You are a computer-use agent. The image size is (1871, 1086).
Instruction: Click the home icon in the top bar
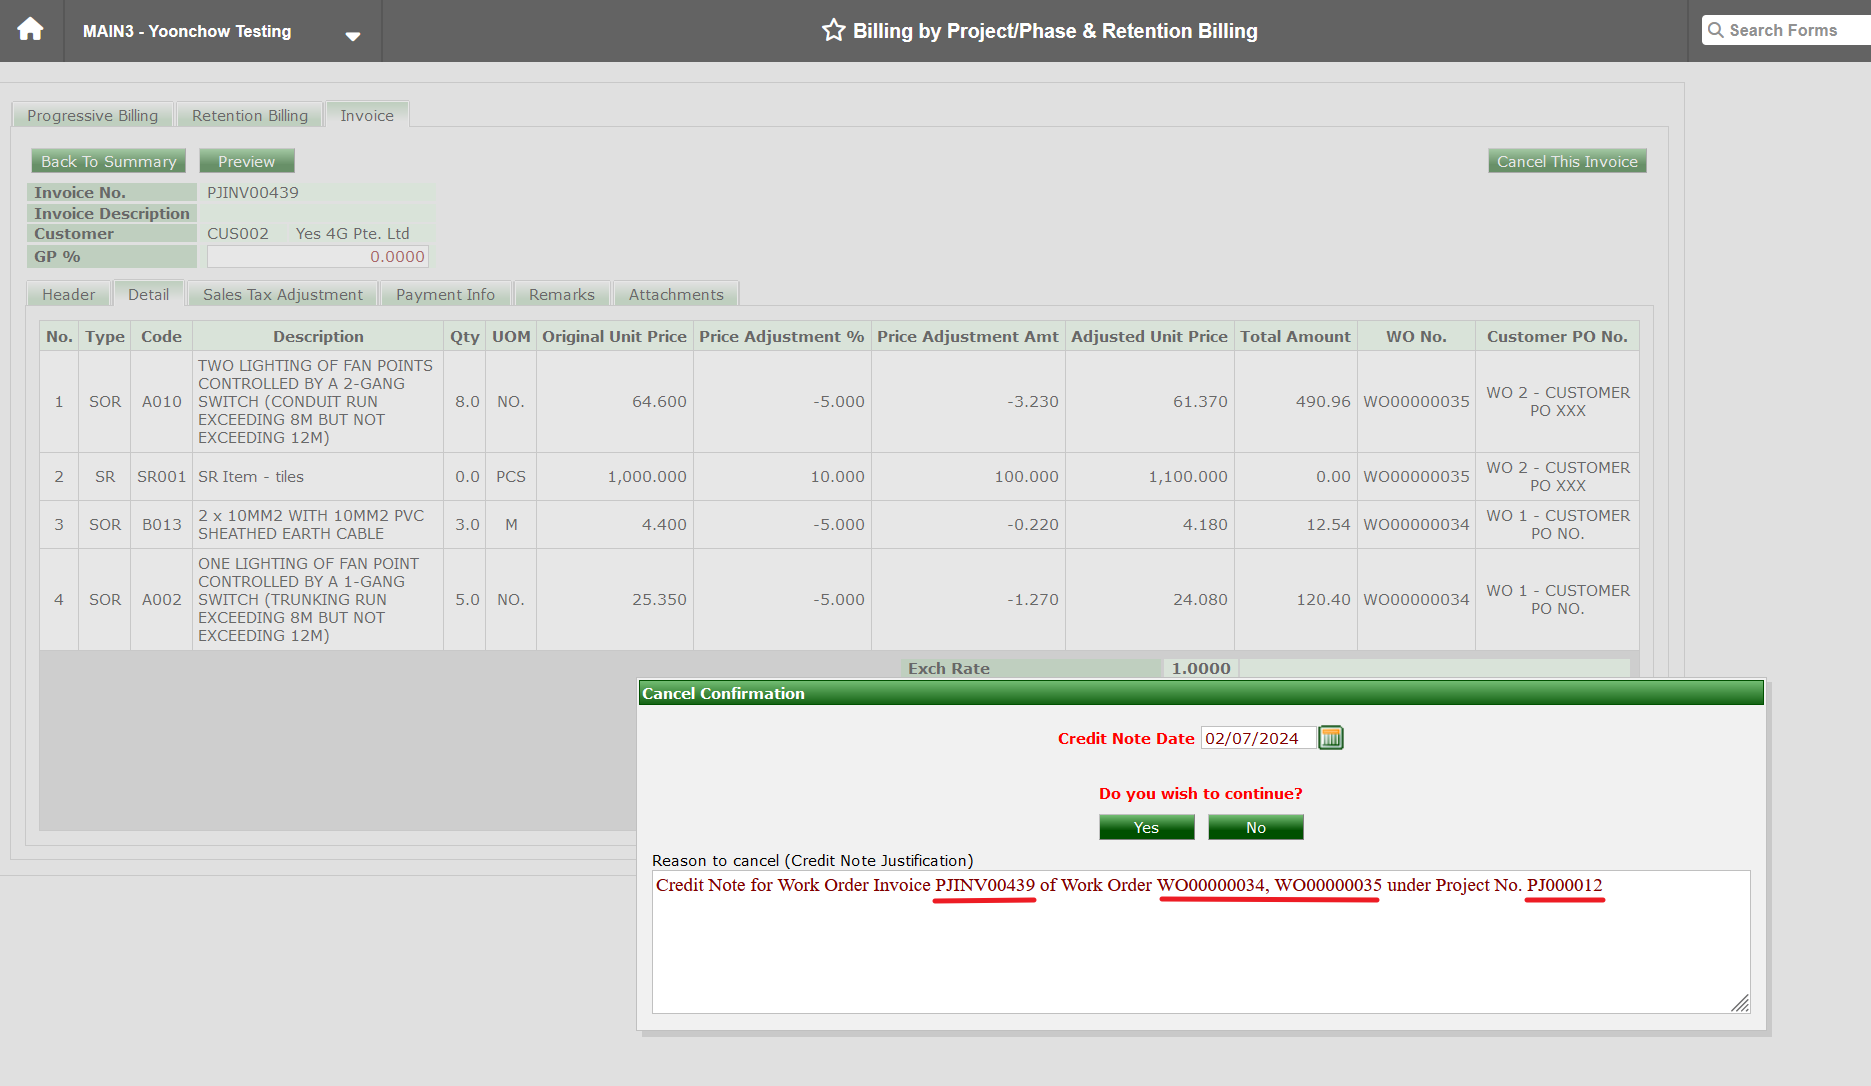point(30,29)
